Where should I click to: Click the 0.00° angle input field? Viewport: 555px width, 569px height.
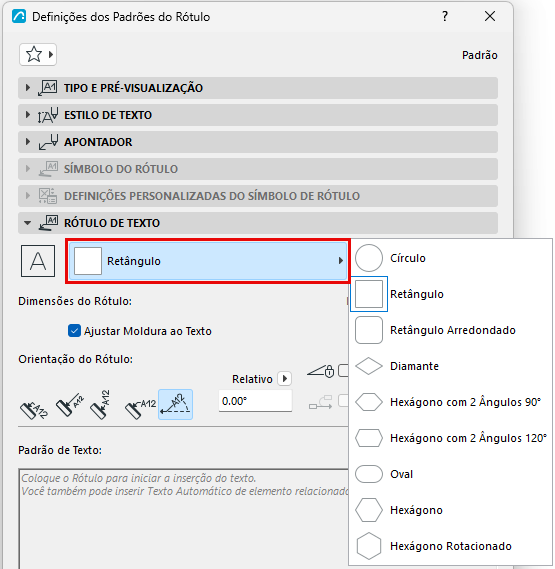point(255,401)
